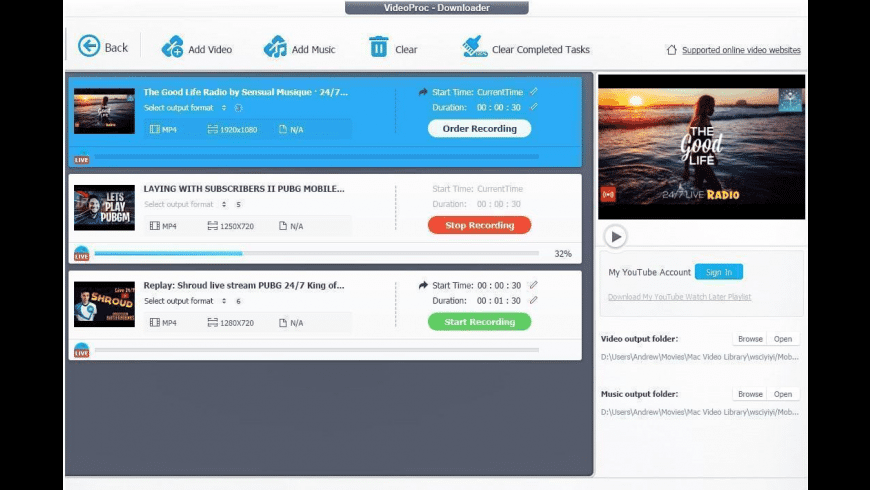Click LIVE badge on Shroud stream row

click(x=82, y=350)
